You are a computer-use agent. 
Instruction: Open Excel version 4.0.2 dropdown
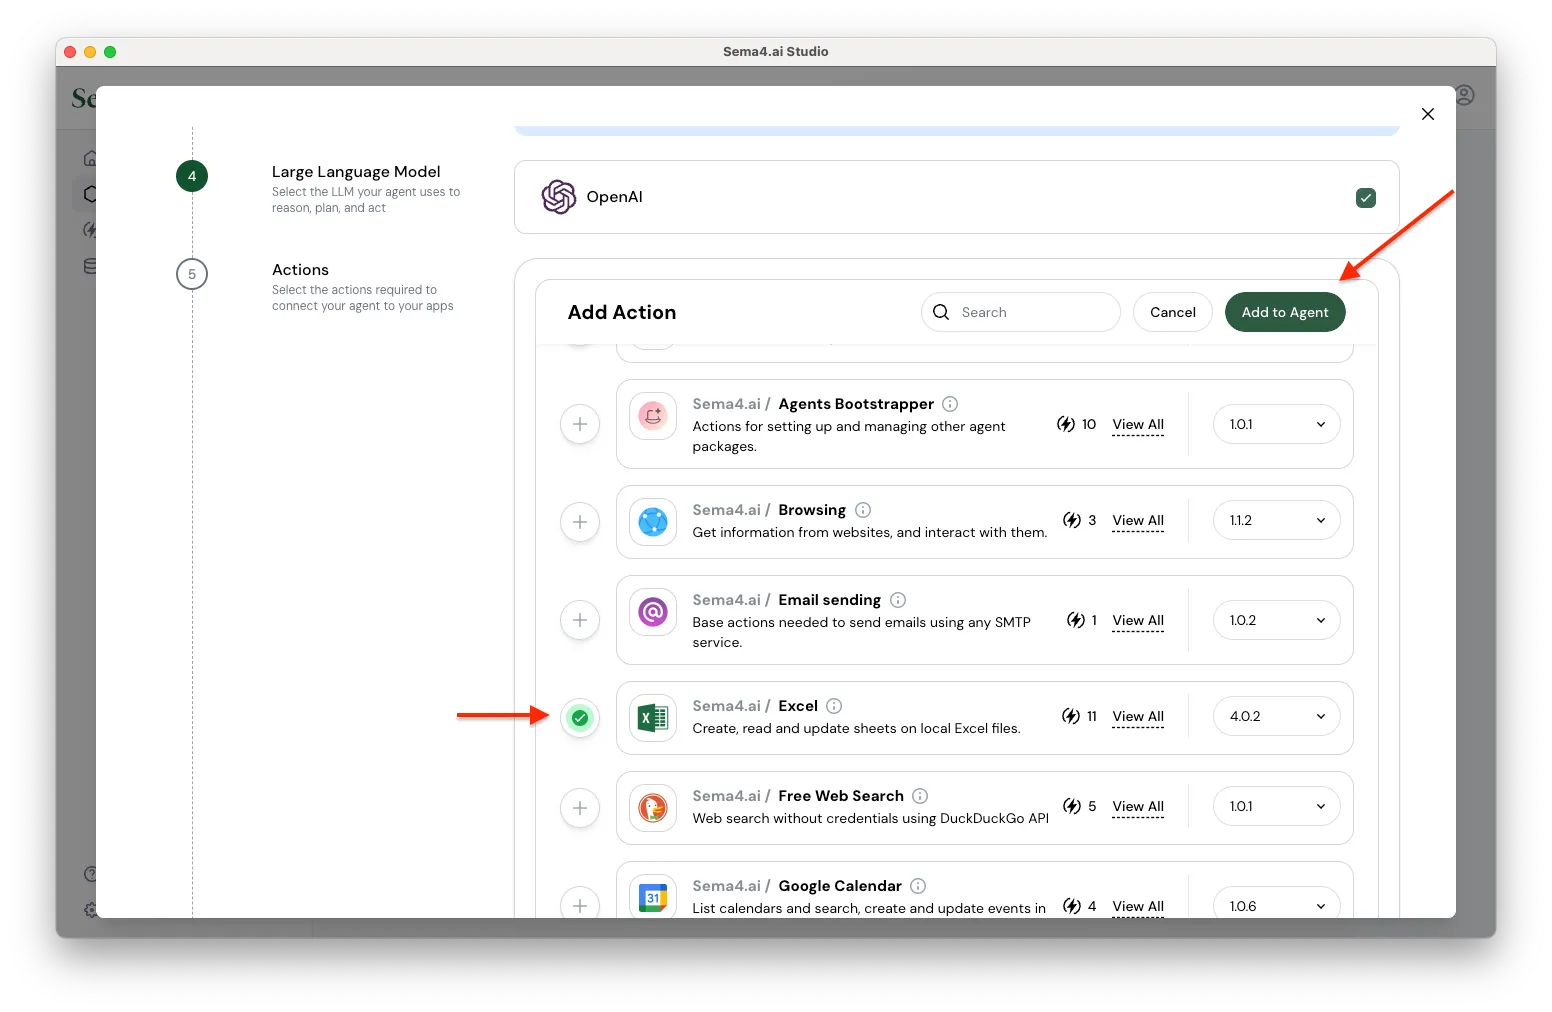click(x=1276, y=716)
